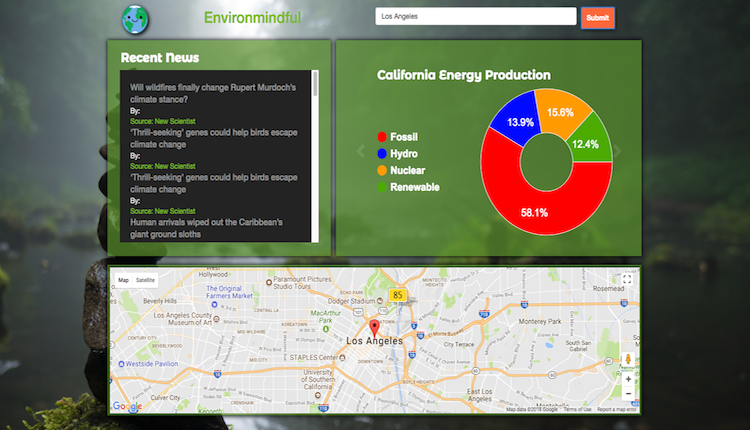Image resolution: width=750 pixels, height=430 pixels.
Task: Switch the map to Satellite view
Action: tap(146, 280)
